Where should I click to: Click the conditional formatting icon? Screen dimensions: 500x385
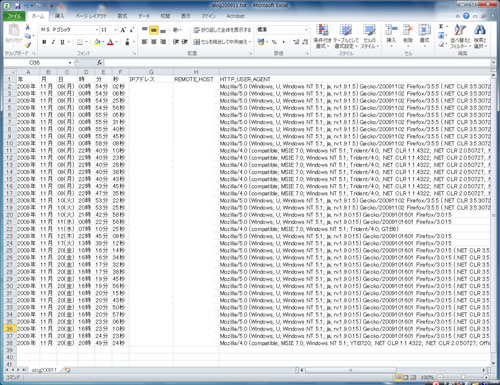(x=322, y=36)
